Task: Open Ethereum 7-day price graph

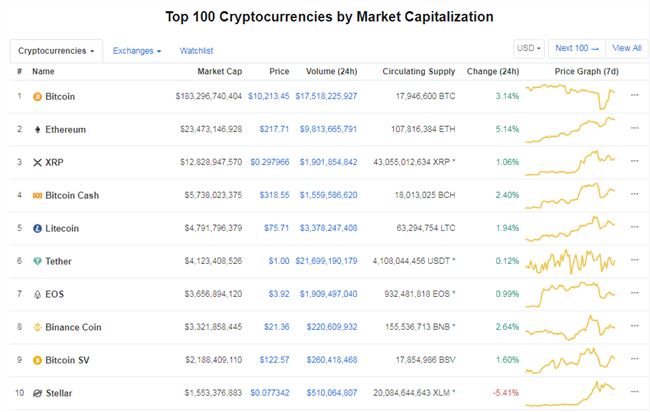Action: (x=570, y=130)
